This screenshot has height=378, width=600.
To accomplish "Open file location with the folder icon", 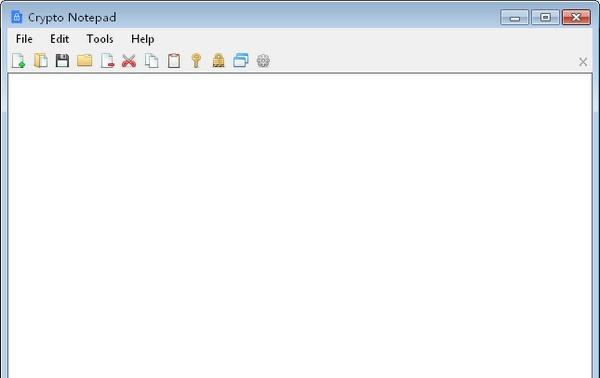I will point(85,60).
